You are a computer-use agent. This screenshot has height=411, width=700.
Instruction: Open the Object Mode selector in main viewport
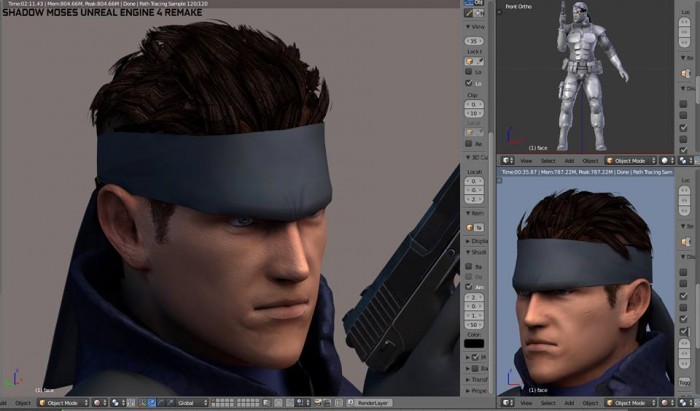(63, 403)
